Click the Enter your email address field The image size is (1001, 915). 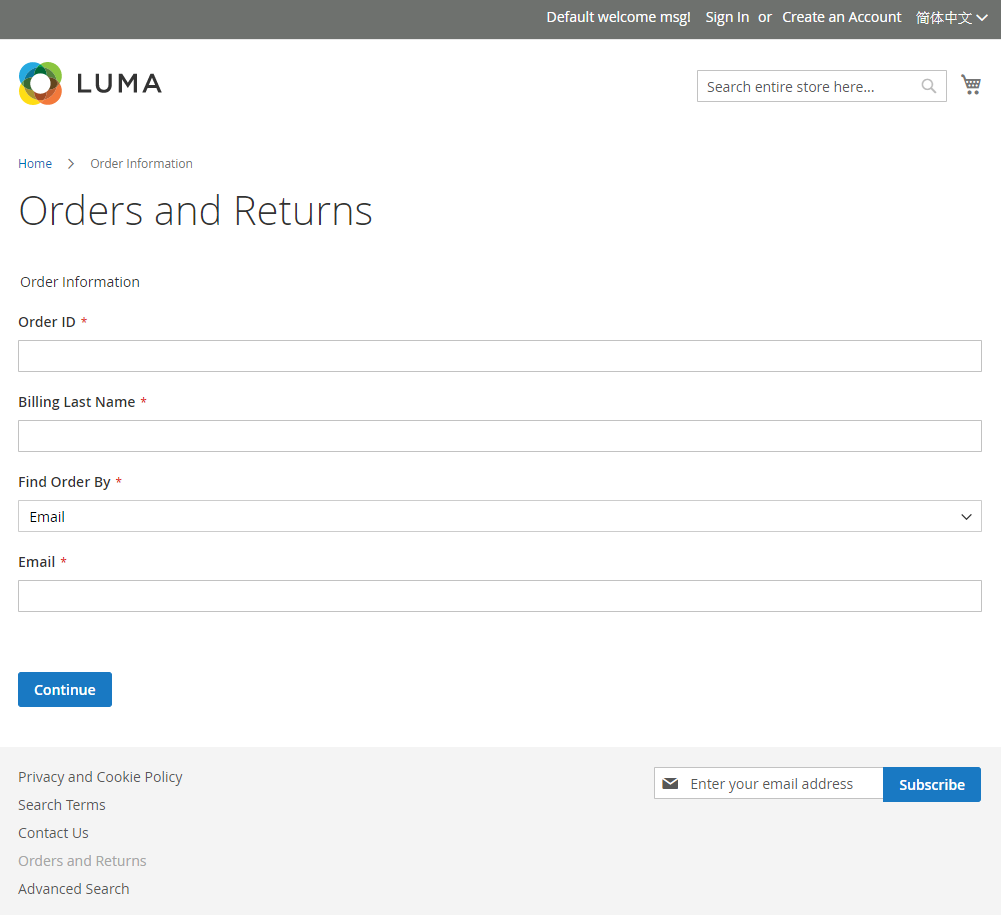click(780, 783)
